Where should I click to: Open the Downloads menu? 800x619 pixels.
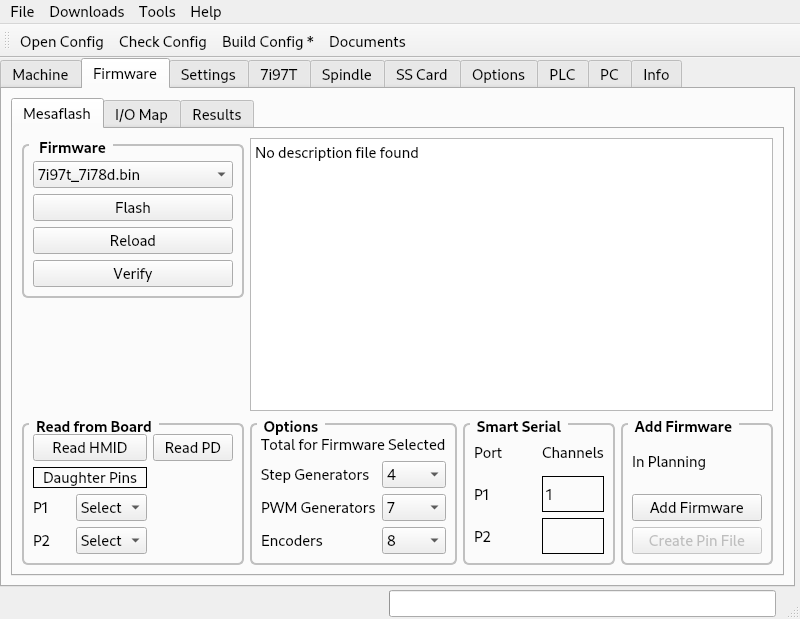(87, 12)
